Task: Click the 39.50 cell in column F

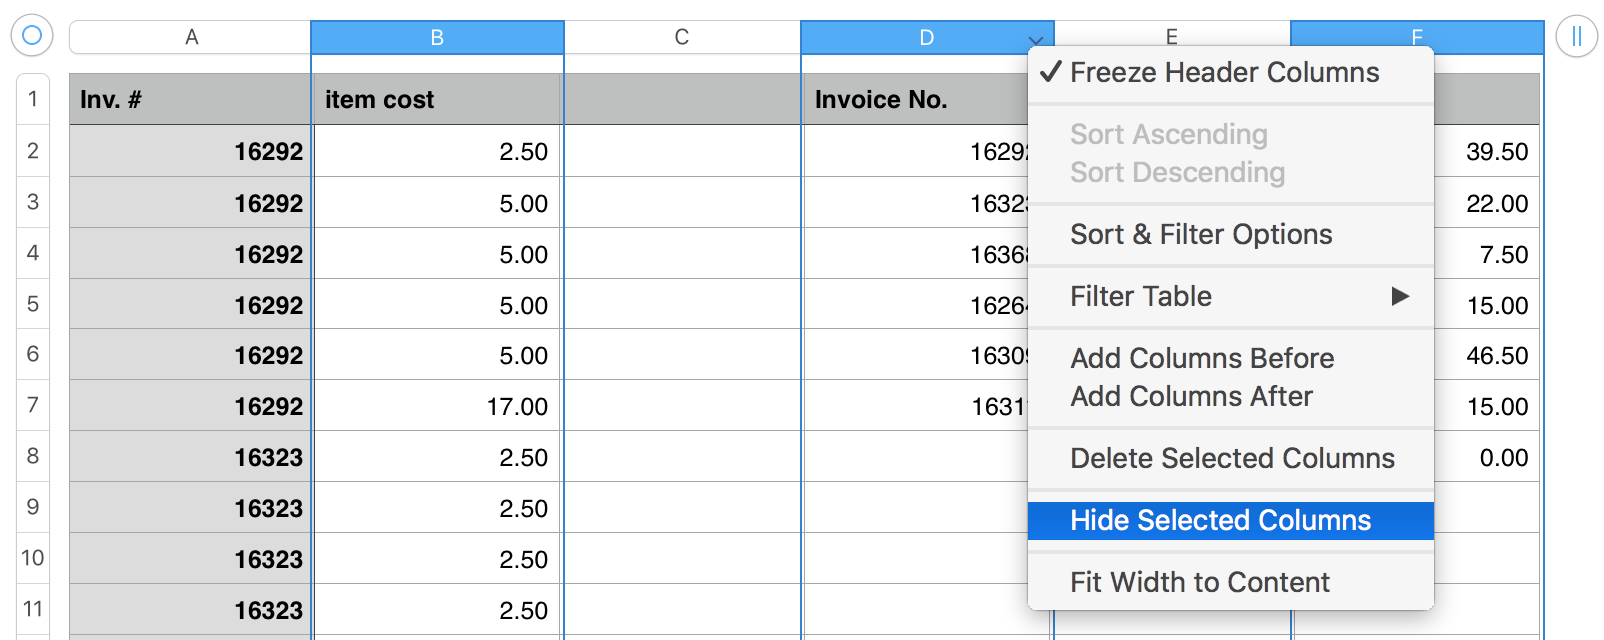Action: coord(1487,151)
